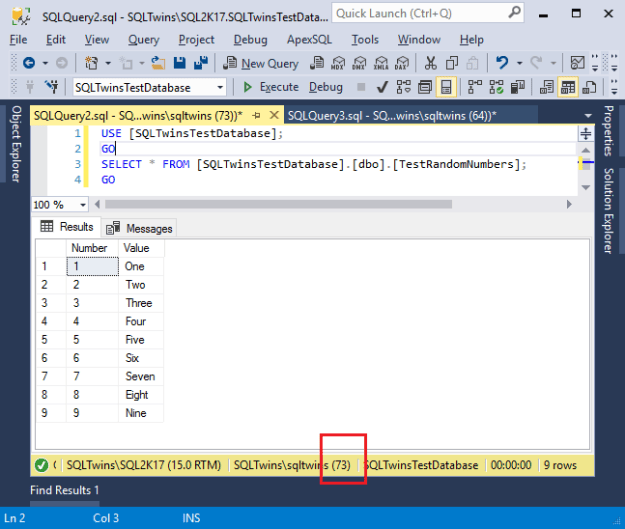625x529 pixels.
Task: Toggle Include Client Statistics
Action: tap(517, 87)
